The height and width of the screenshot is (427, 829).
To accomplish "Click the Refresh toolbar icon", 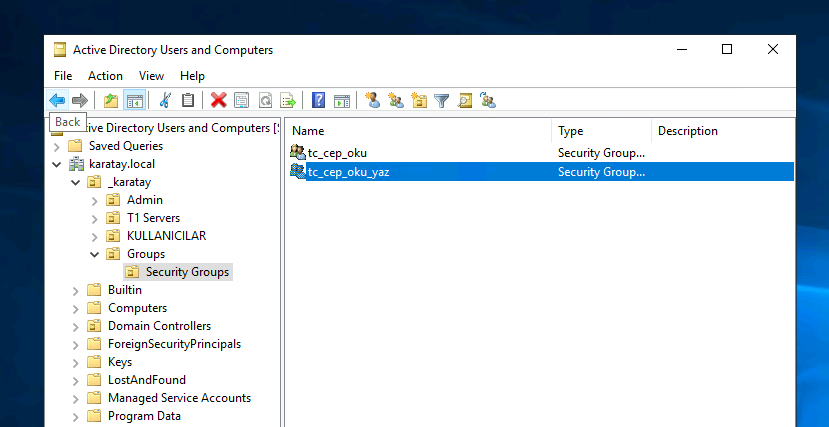I will coord(264,100).
